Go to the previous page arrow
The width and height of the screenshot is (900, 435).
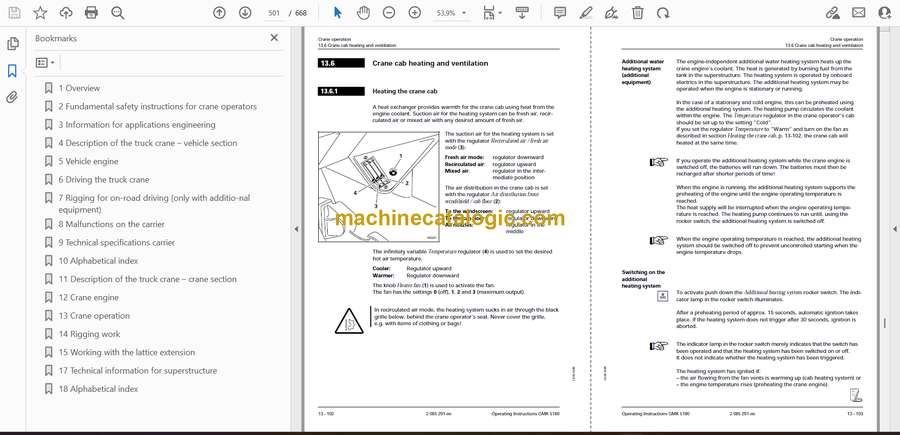[219, 13]
